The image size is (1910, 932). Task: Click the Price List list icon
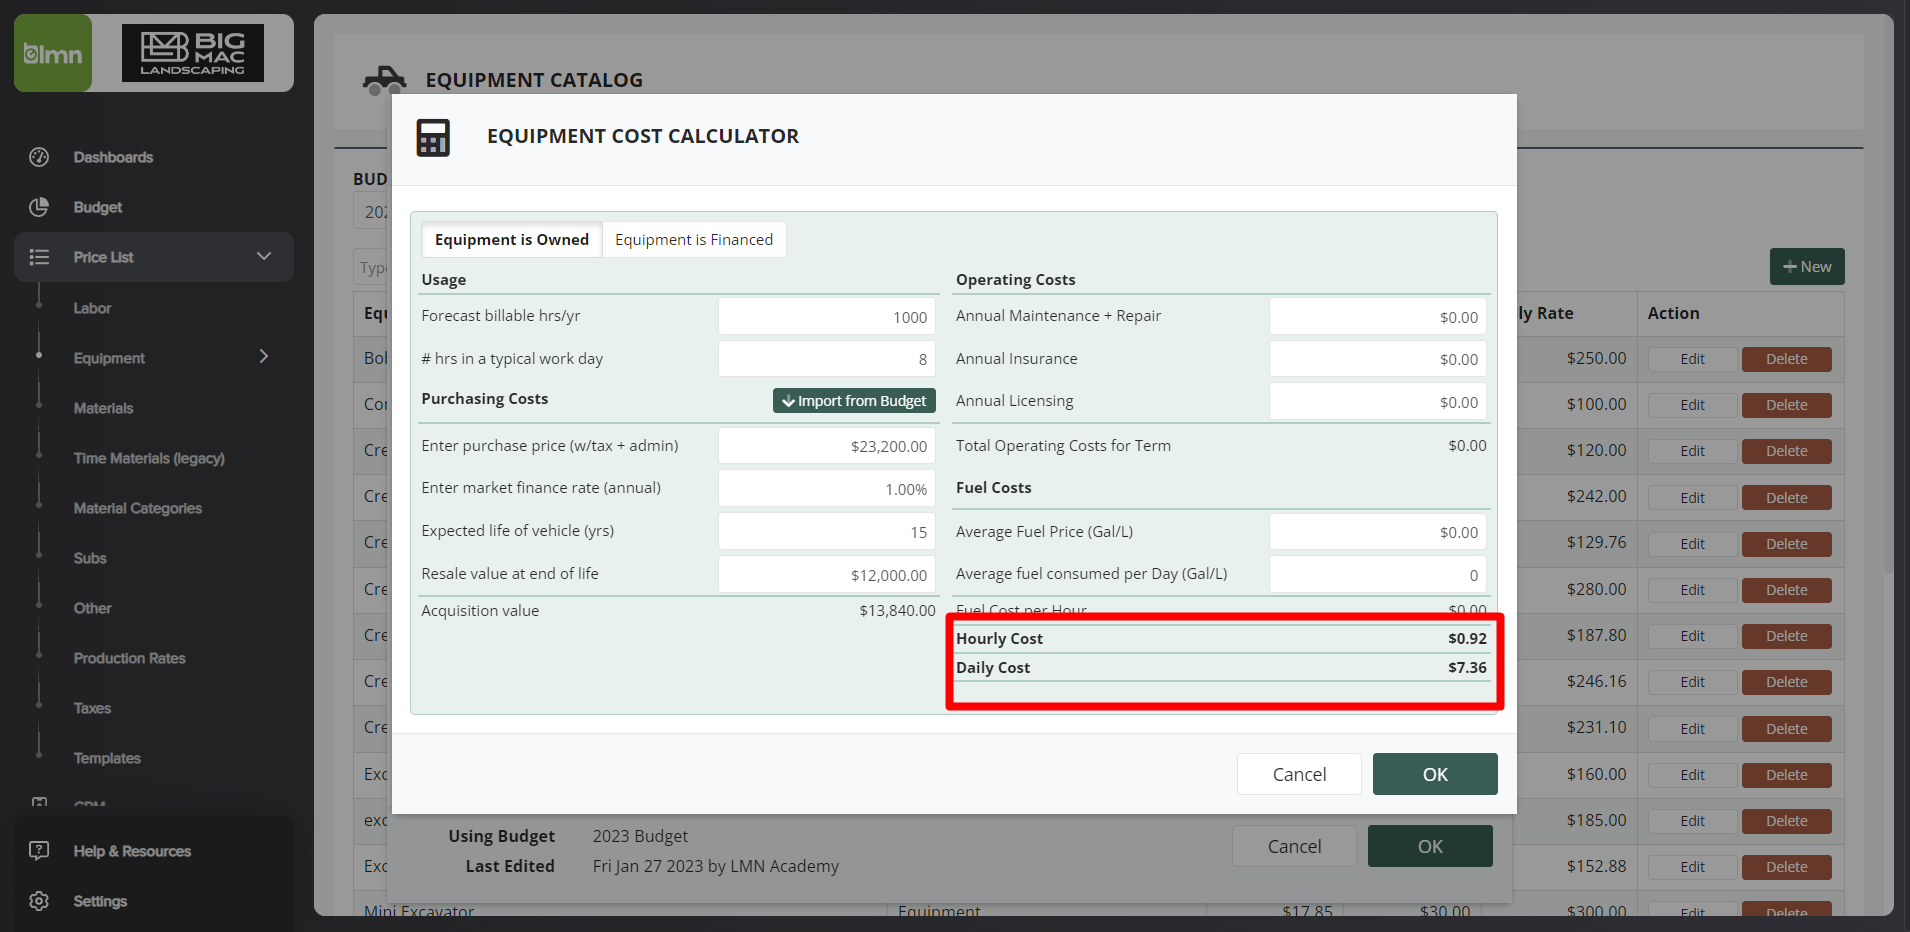click(39, 257)
